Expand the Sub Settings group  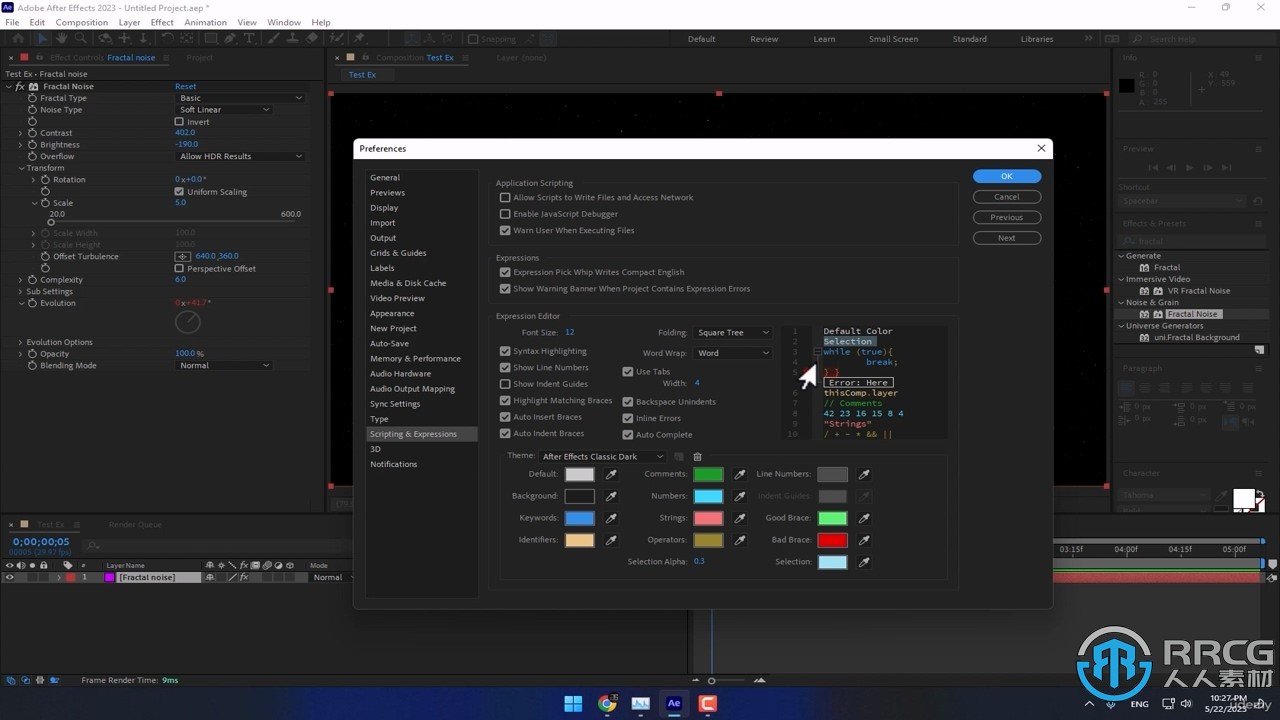coord(20,292)
